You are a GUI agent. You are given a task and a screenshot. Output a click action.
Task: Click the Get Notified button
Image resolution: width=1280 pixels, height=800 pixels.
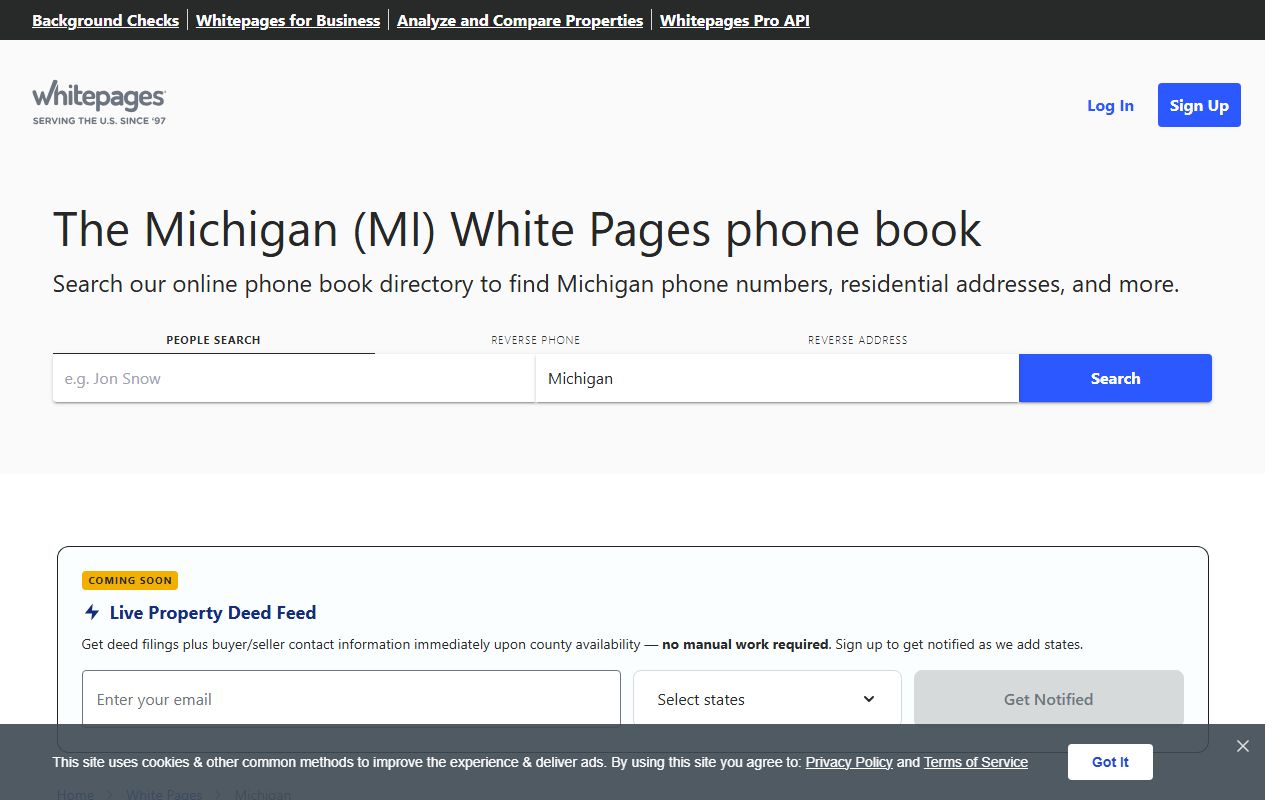(x=1048, y=699)
